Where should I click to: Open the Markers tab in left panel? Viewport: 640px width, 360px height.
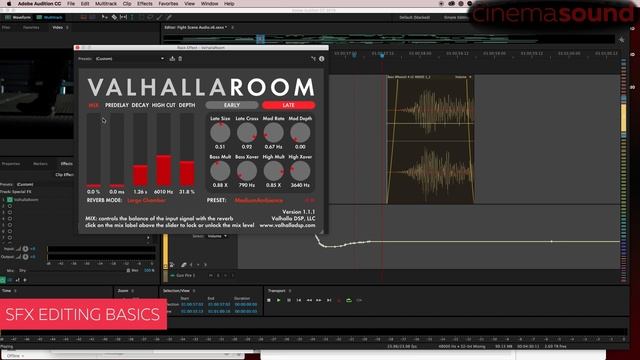coord(40,164)
